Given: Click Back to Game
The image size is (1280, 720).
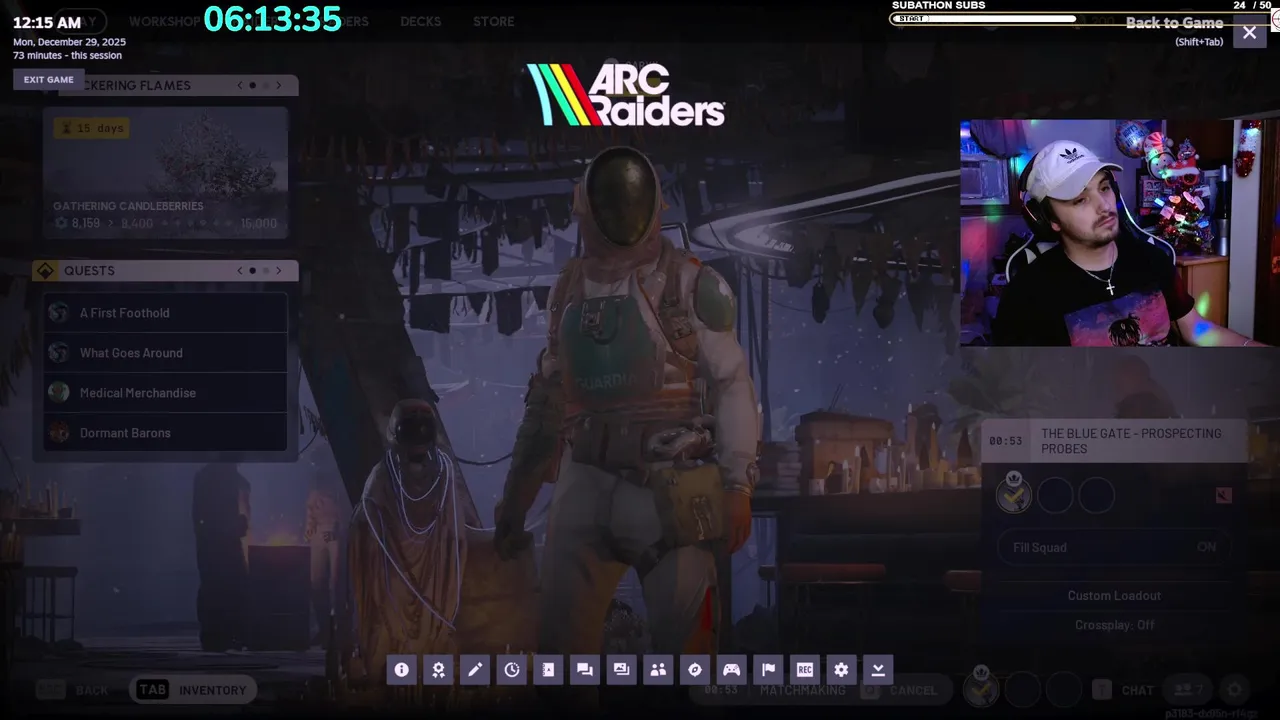Looking at the screenshot, I should pos(1174,23).
